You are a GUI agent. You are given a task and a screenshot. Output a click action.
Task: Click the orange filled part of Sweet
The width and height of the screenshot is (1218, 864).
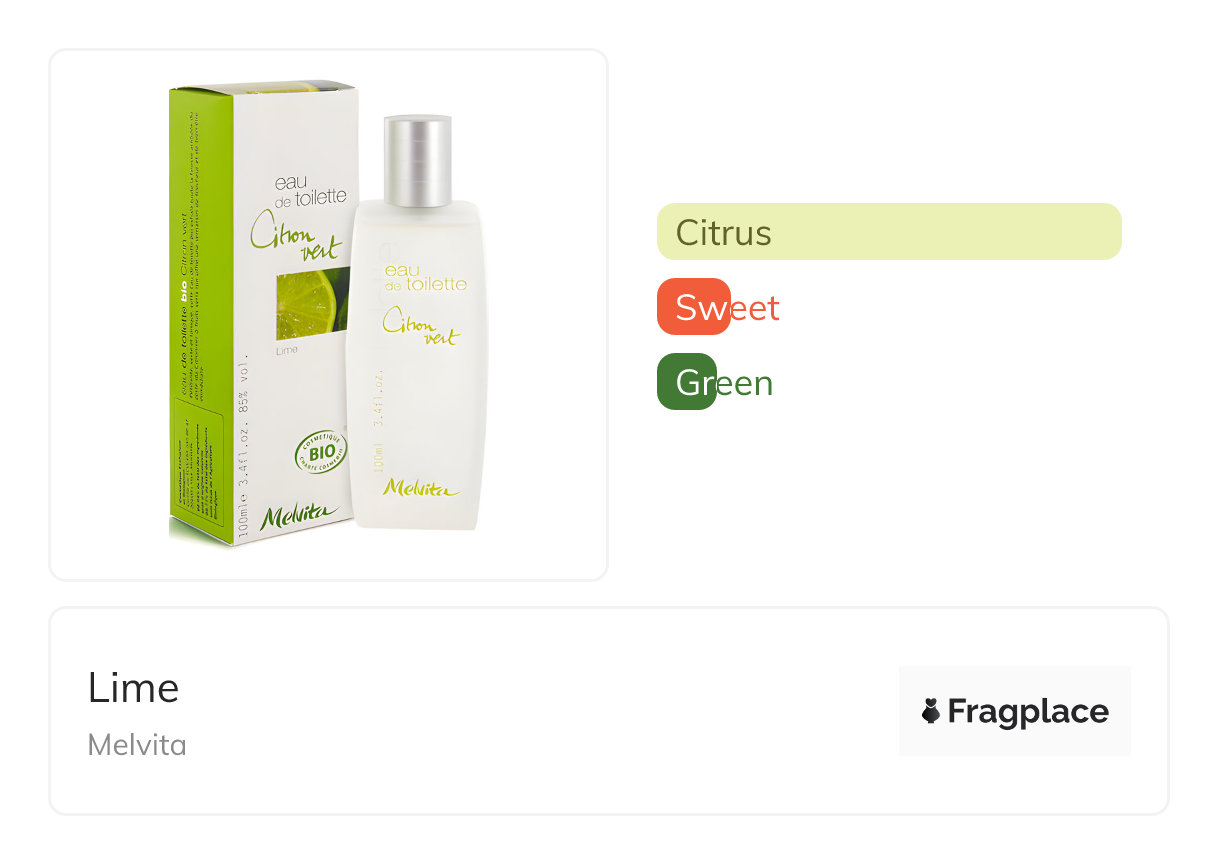(x=694, y=307)
